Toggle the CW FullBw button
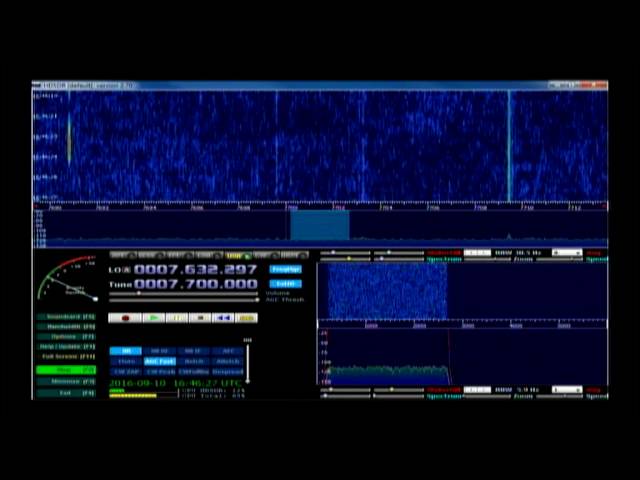Screen dimensions: 640x480 coord(193,372)
